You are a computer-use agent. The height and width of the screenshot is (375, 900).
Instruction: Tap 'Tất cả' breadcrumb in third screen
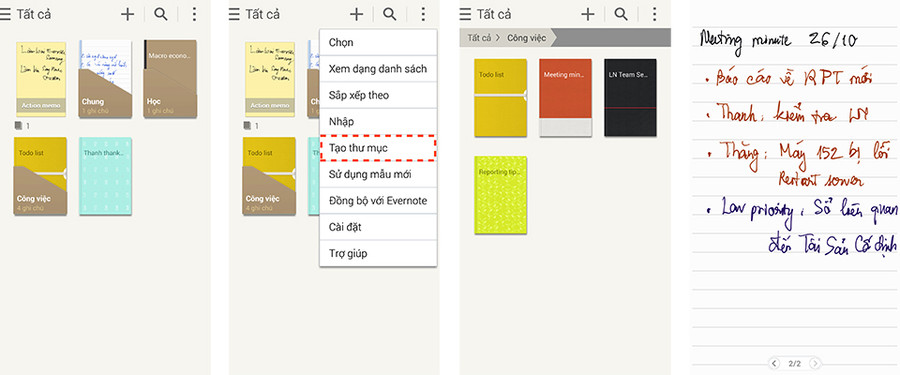click(479, 38)
